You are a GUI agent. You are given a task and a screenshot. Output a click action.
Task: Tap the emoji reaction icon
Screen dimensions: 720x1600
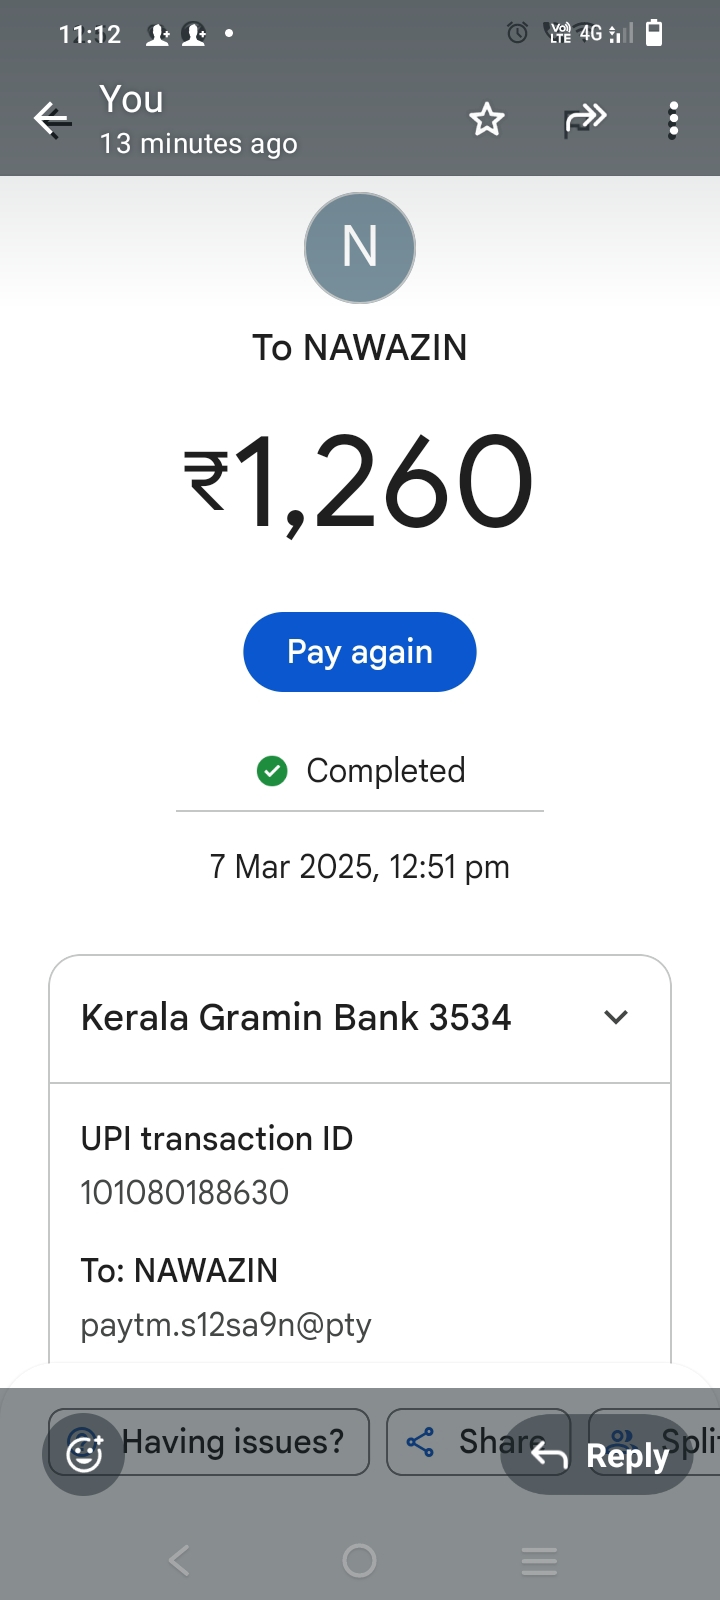[84, 1453]
